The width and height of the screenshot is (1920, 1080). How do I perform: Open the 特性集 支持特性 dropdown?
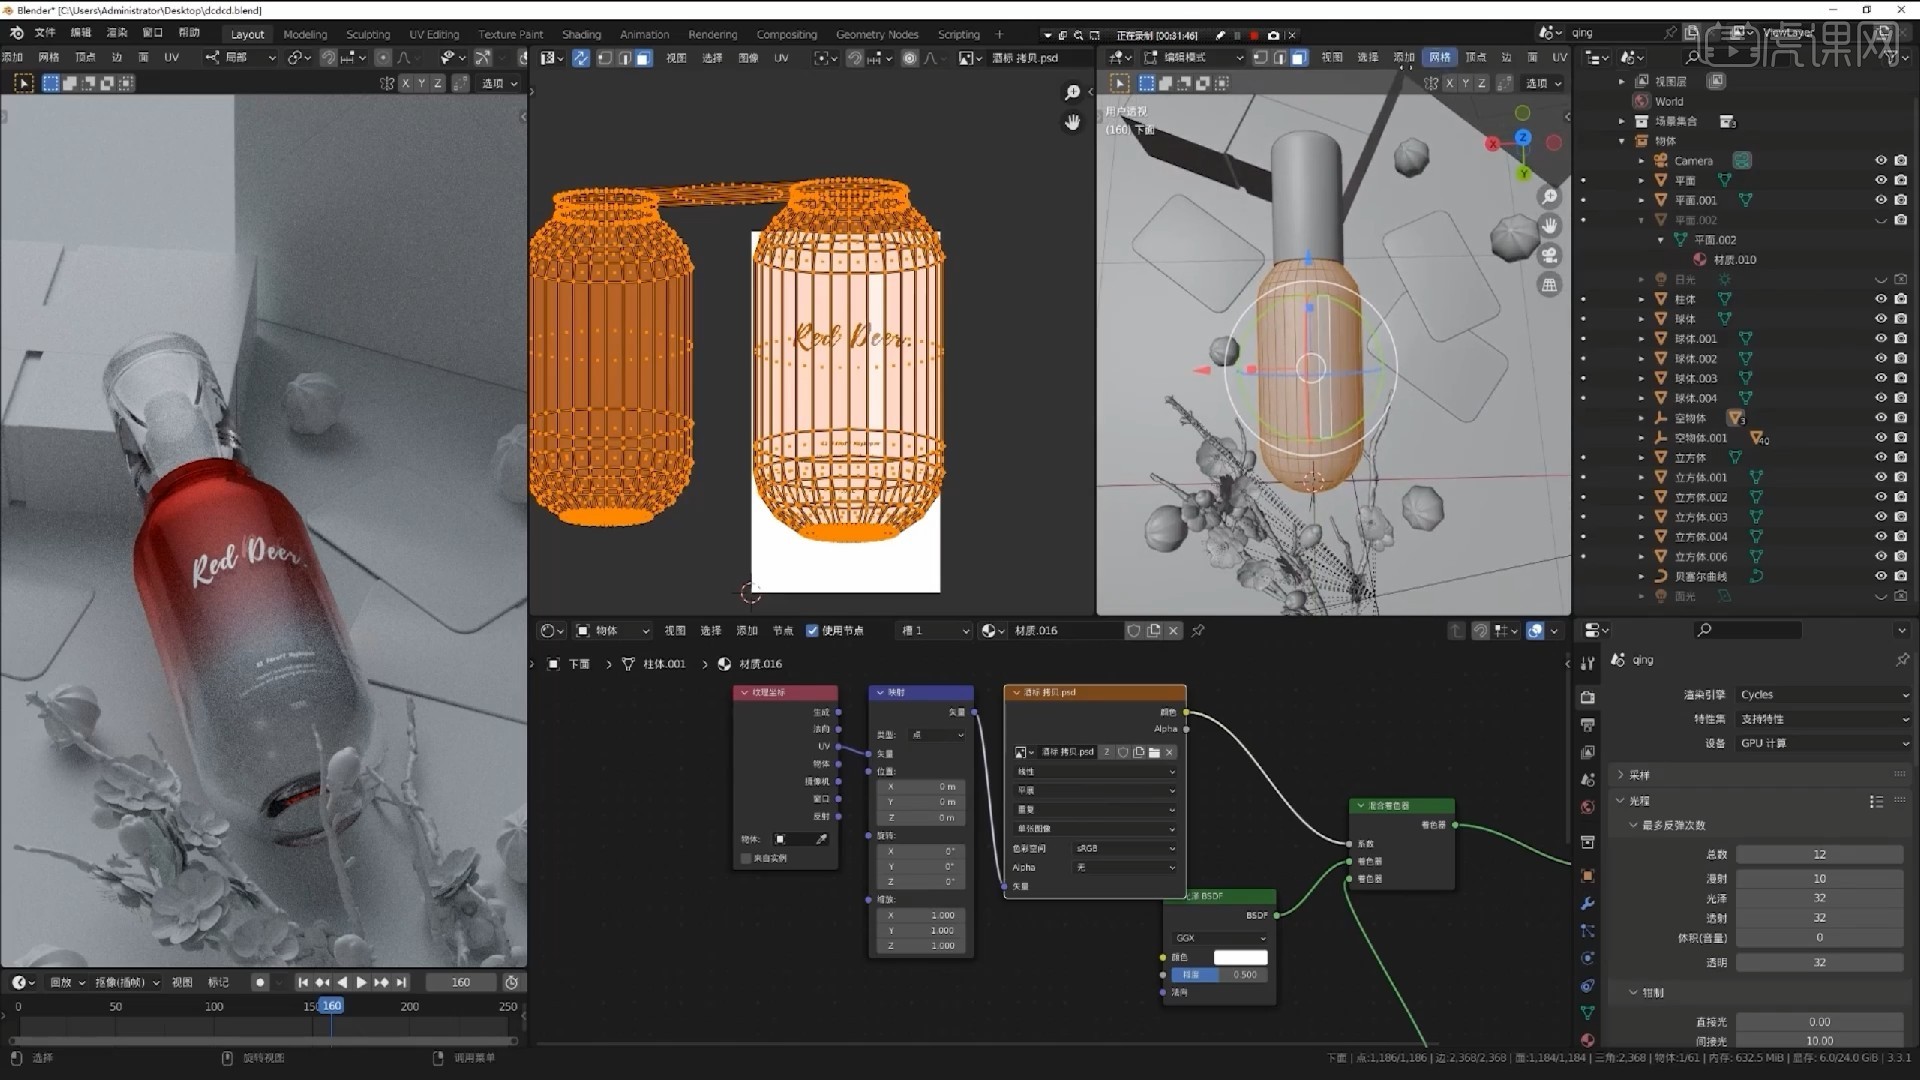pyautogui.click(x=1823, y=719)
